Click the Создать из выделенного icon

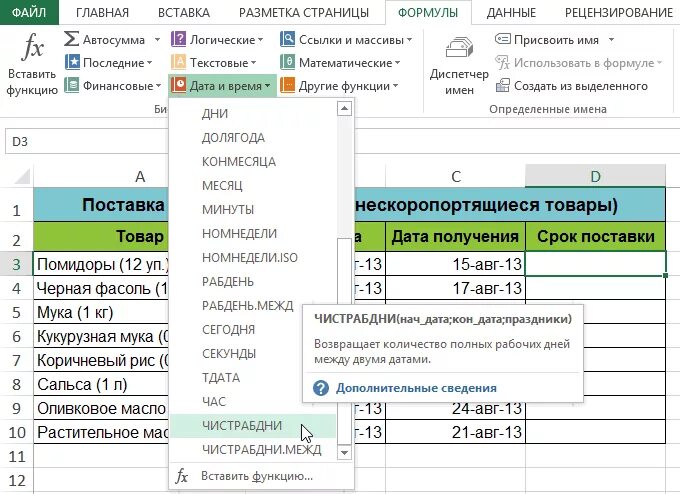pyautogui.click(x=503, y=85)
